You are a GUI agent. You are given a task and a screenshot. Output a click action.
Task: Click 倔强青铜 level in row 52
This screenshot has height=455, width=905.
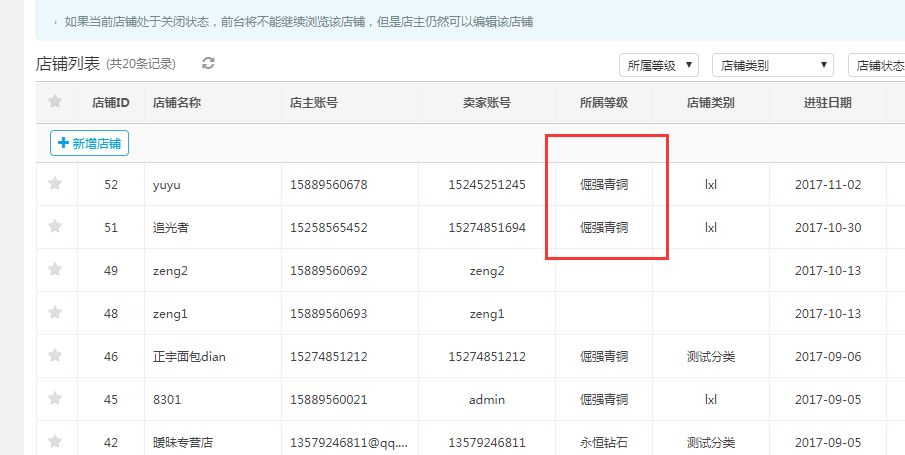click(x=604, y=185)
